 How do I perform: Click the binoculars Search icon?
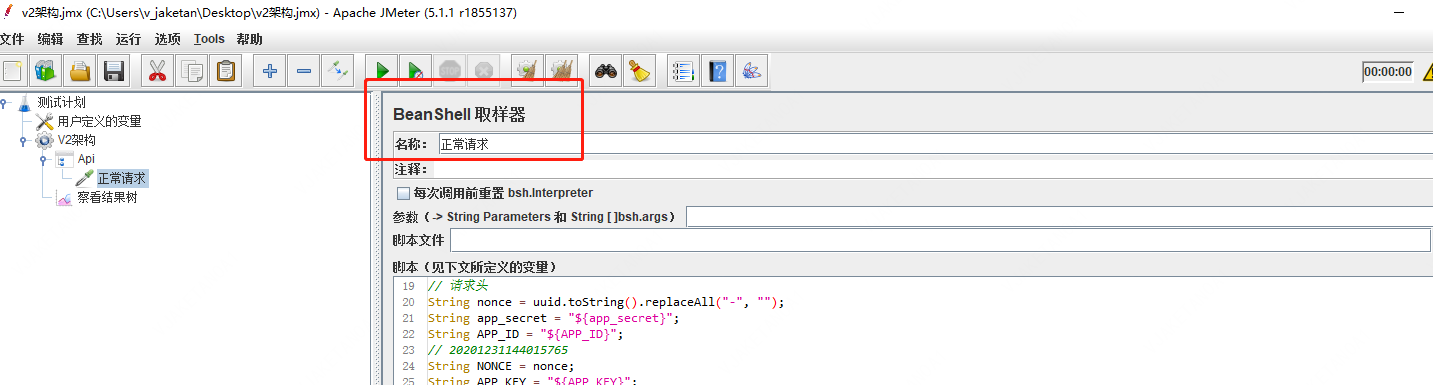(x=606, y=71)
